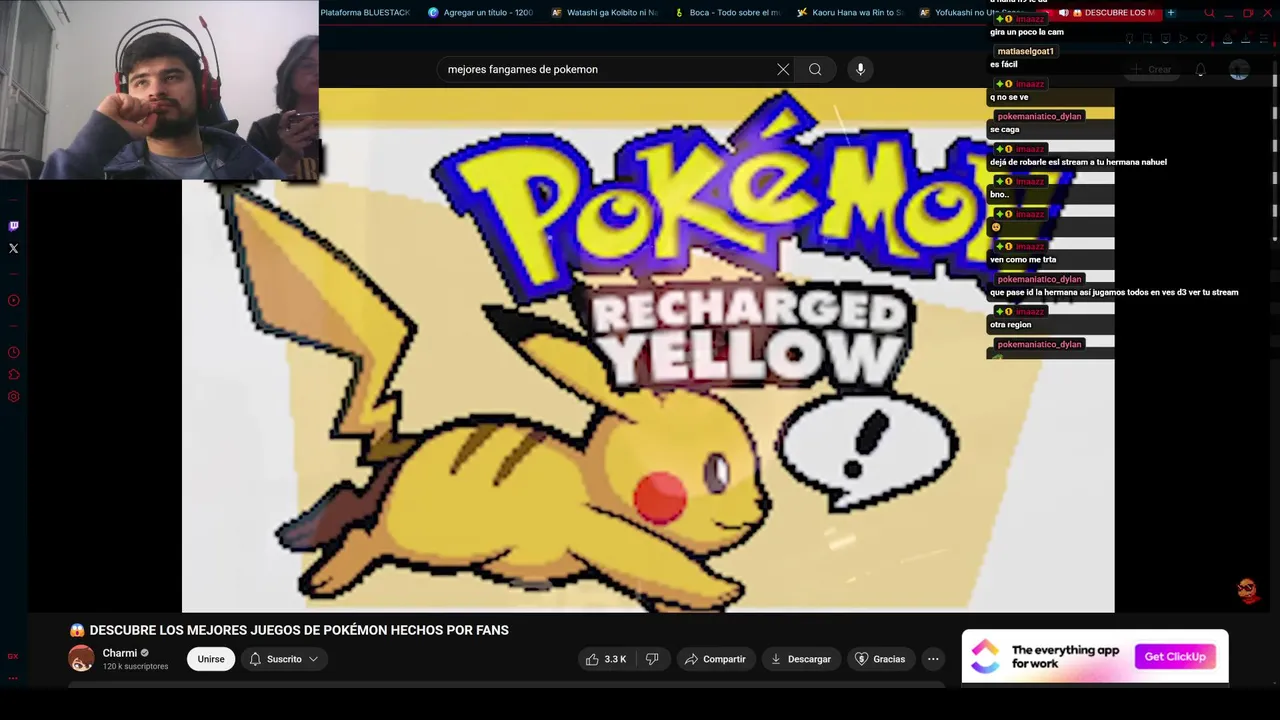The image size is (1280, 720).
Task: Click chat message 'otra region'
Action: [1010, 324]
